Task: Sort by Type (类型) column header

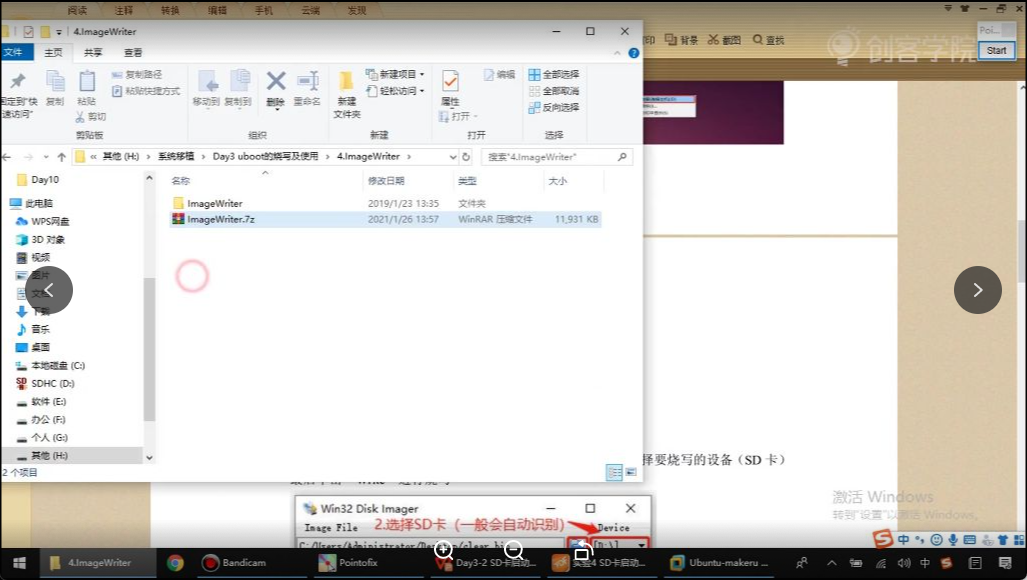Action: click(x=498, y=181)
